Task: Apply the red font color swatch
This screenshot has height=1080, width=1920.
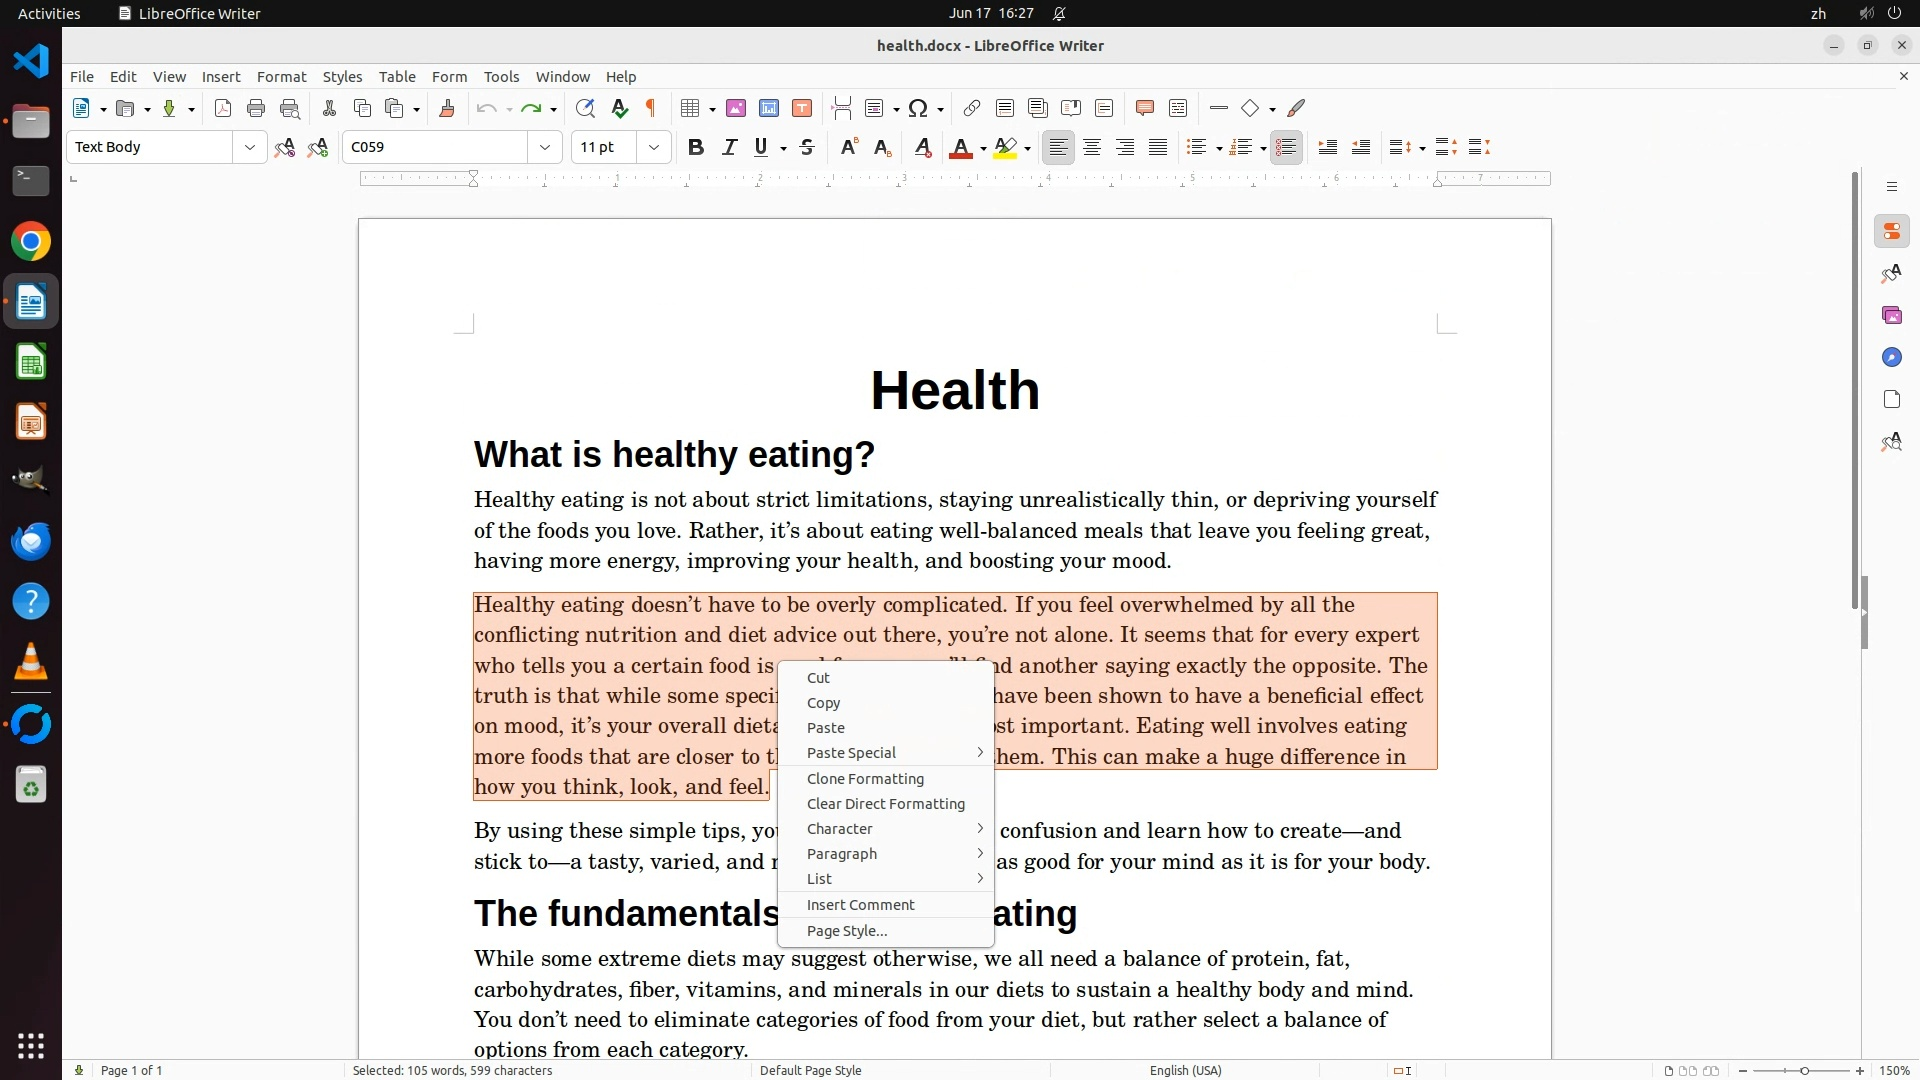Action: [960, 148]
